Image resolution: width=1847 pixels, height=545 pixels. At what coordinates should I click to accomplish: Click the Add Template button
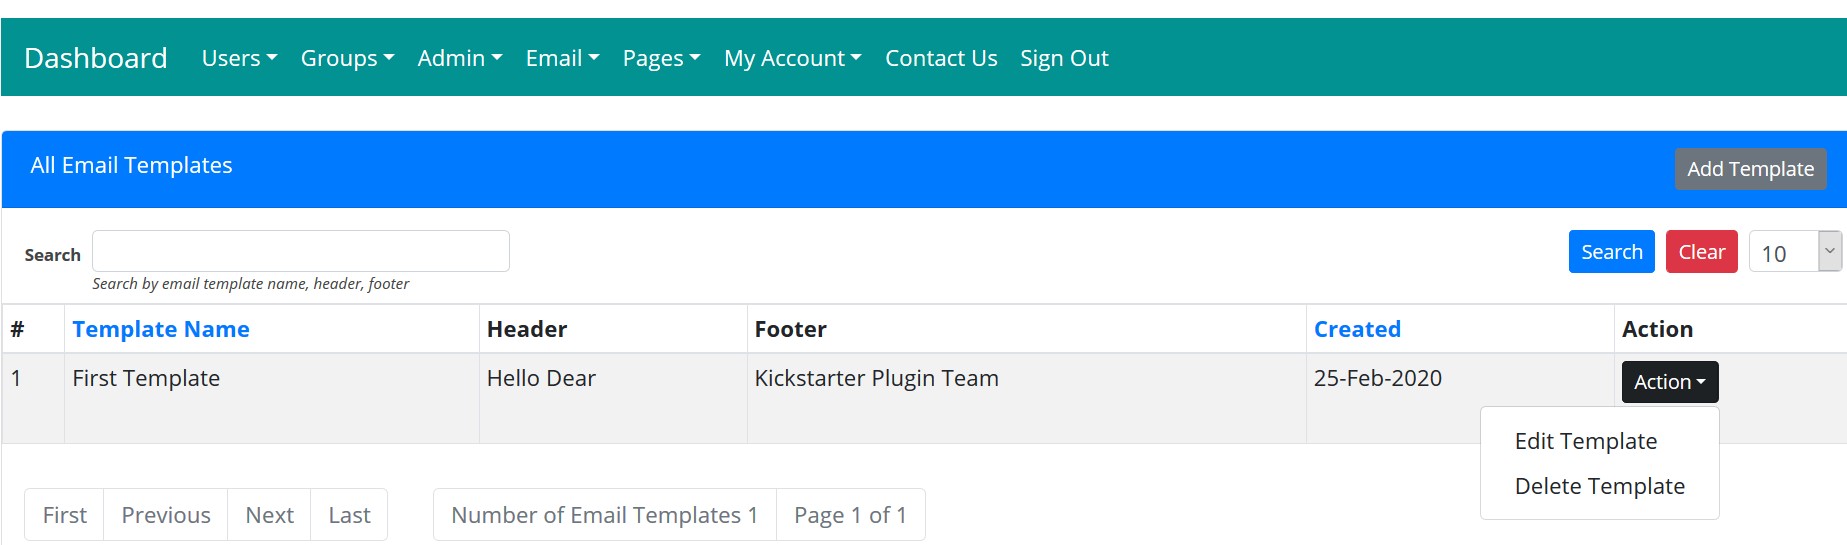point(1750,169)
